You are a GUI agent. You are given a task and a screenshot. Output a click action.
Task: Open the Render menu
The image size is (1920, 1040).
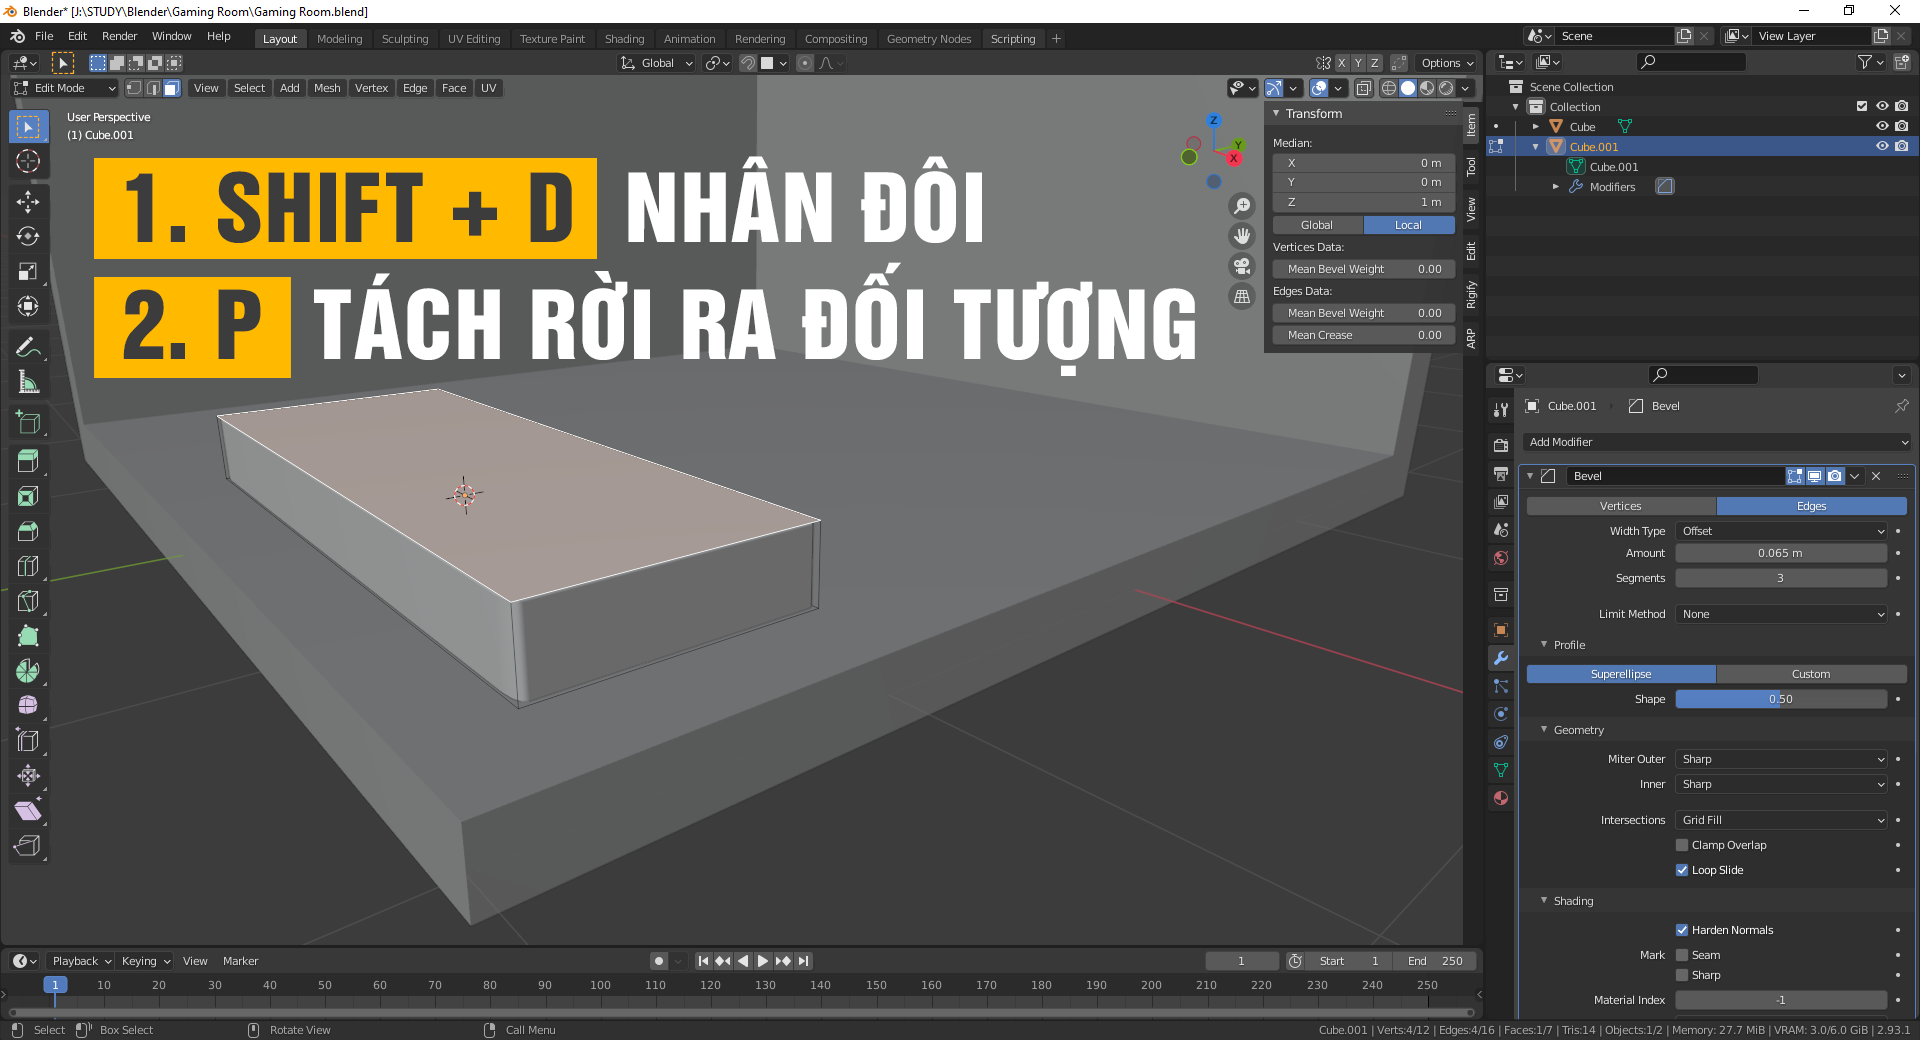tap(119, 36)
